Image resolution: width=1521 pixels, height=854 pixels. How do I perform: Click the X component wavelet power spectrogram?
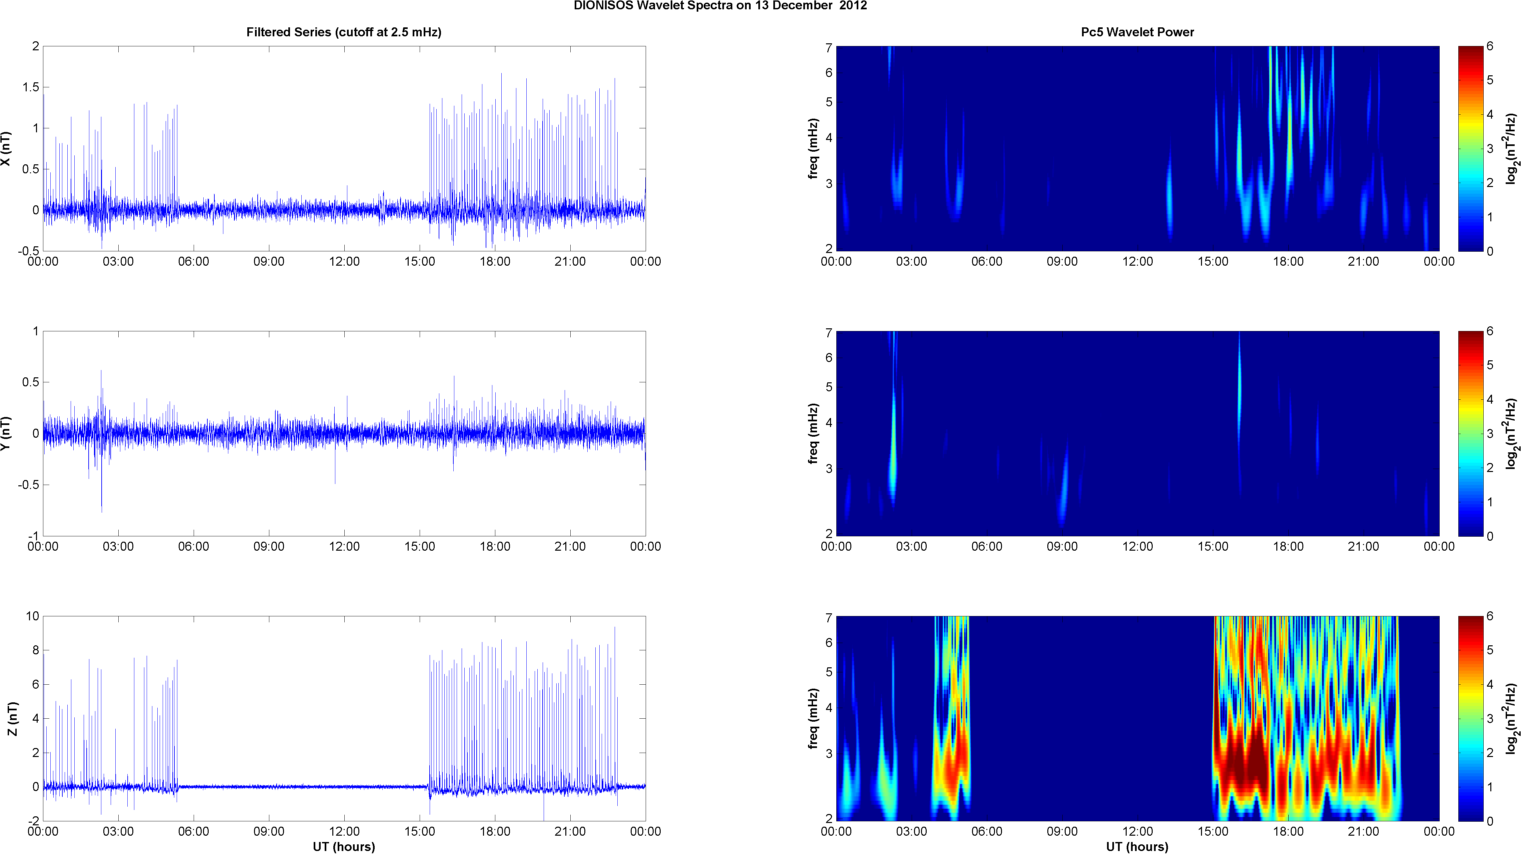[1137, 148]
